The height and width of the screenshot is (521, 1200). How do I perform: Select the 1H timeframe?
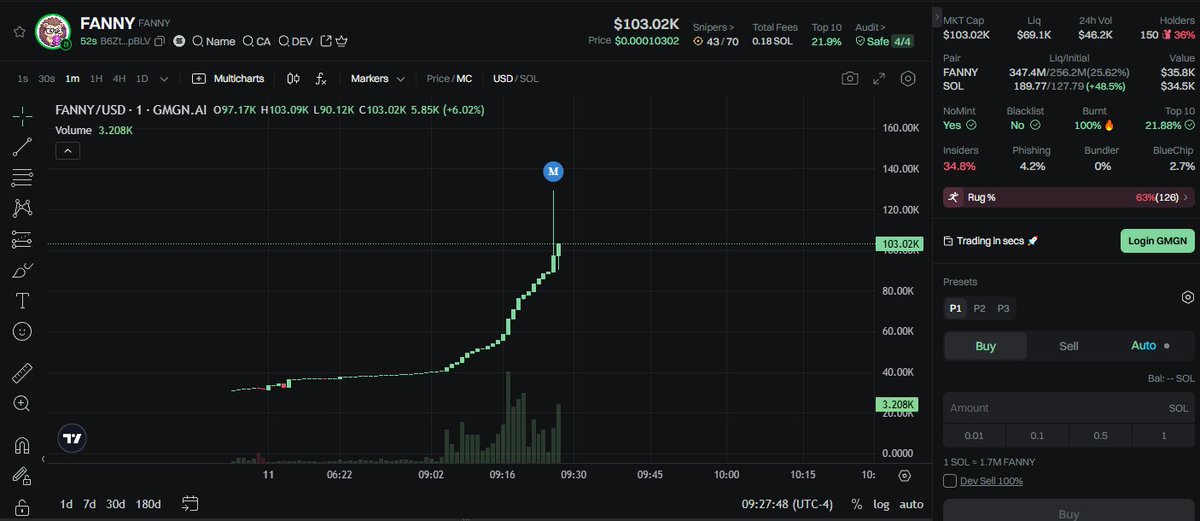click(96, 78)
